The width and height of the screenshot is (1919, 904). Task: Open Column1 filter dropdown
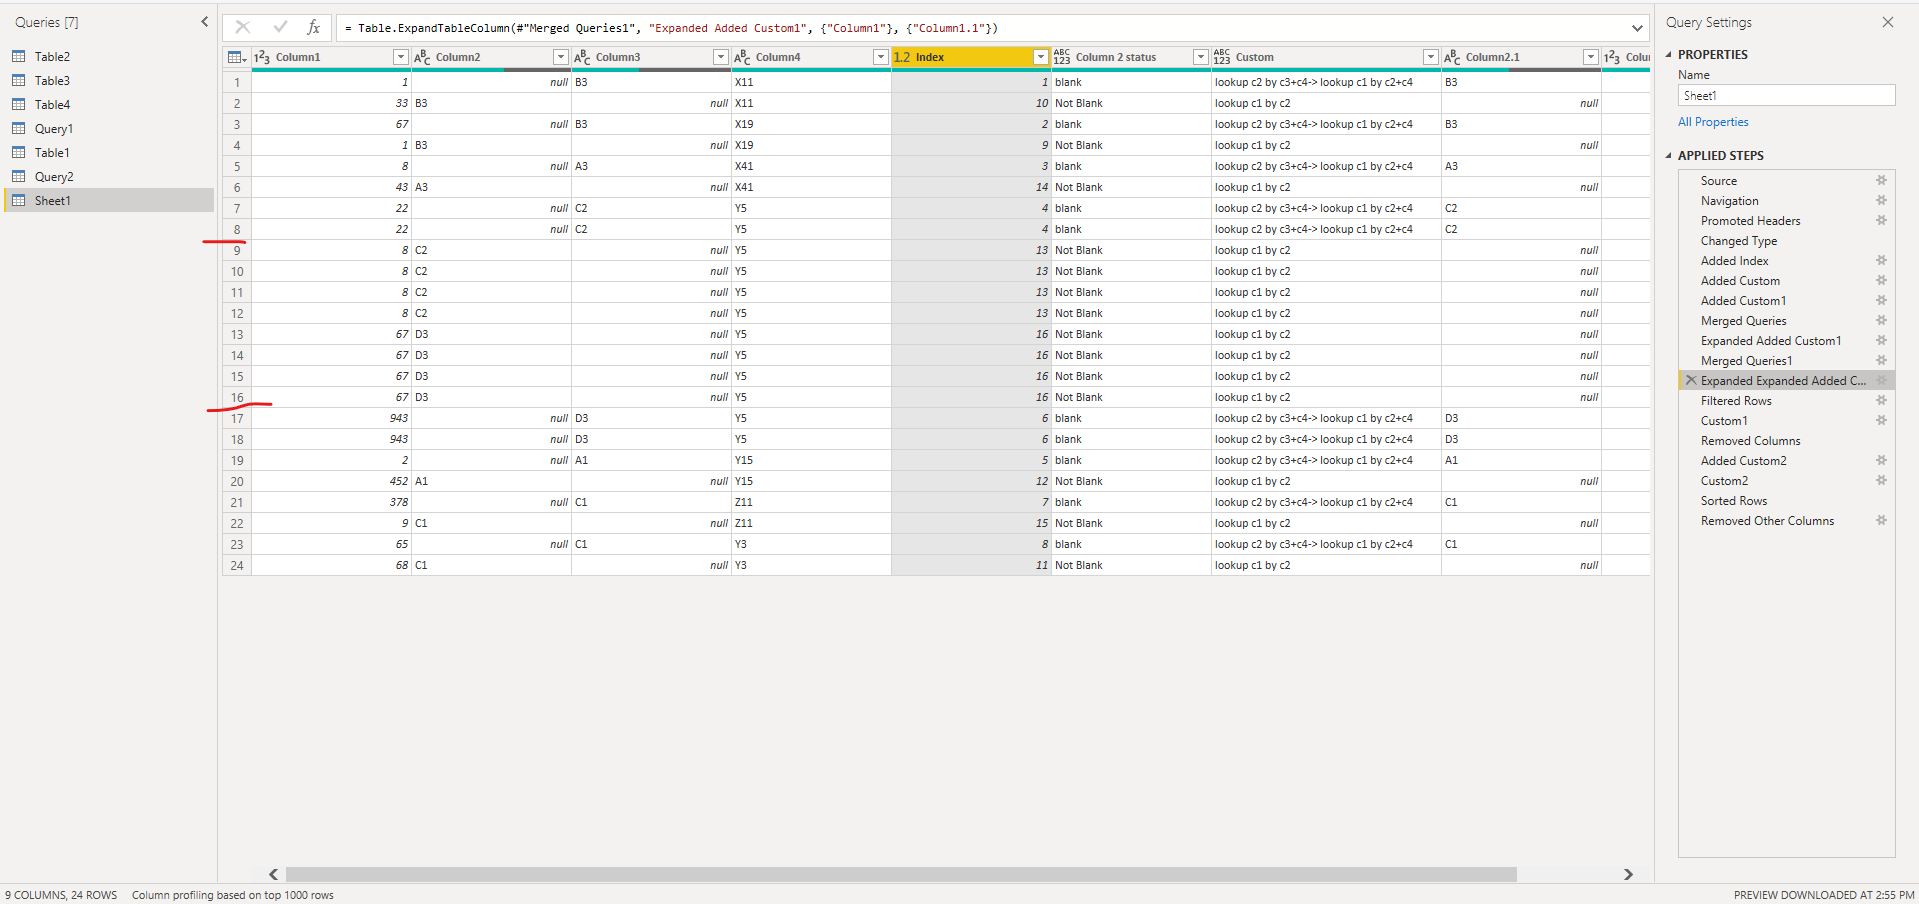click(x=400, y=57)
